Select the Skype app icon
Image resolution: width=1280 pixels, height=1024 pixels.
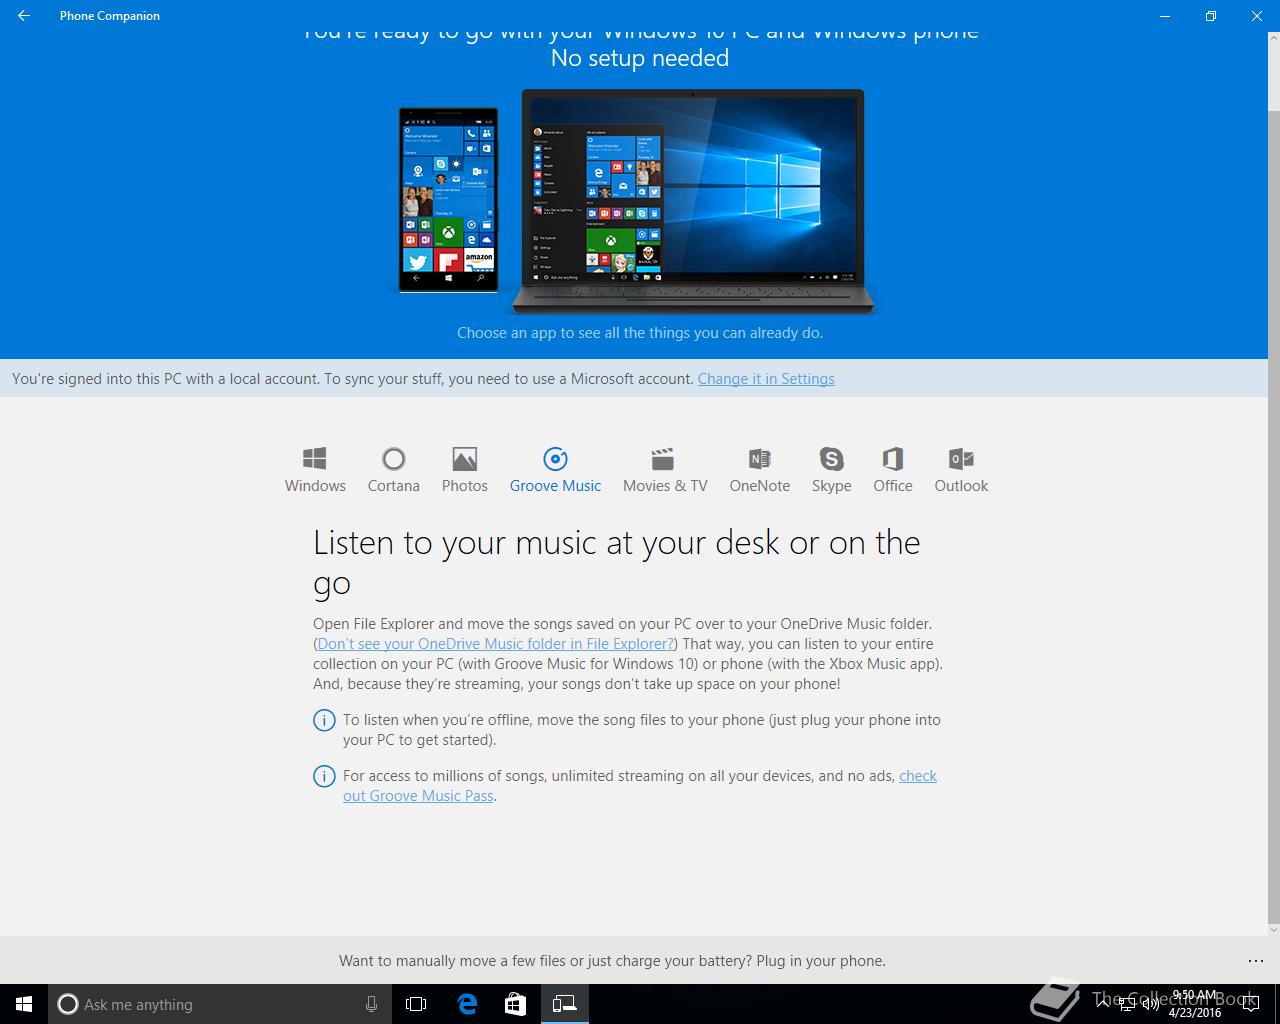(831, 470)
